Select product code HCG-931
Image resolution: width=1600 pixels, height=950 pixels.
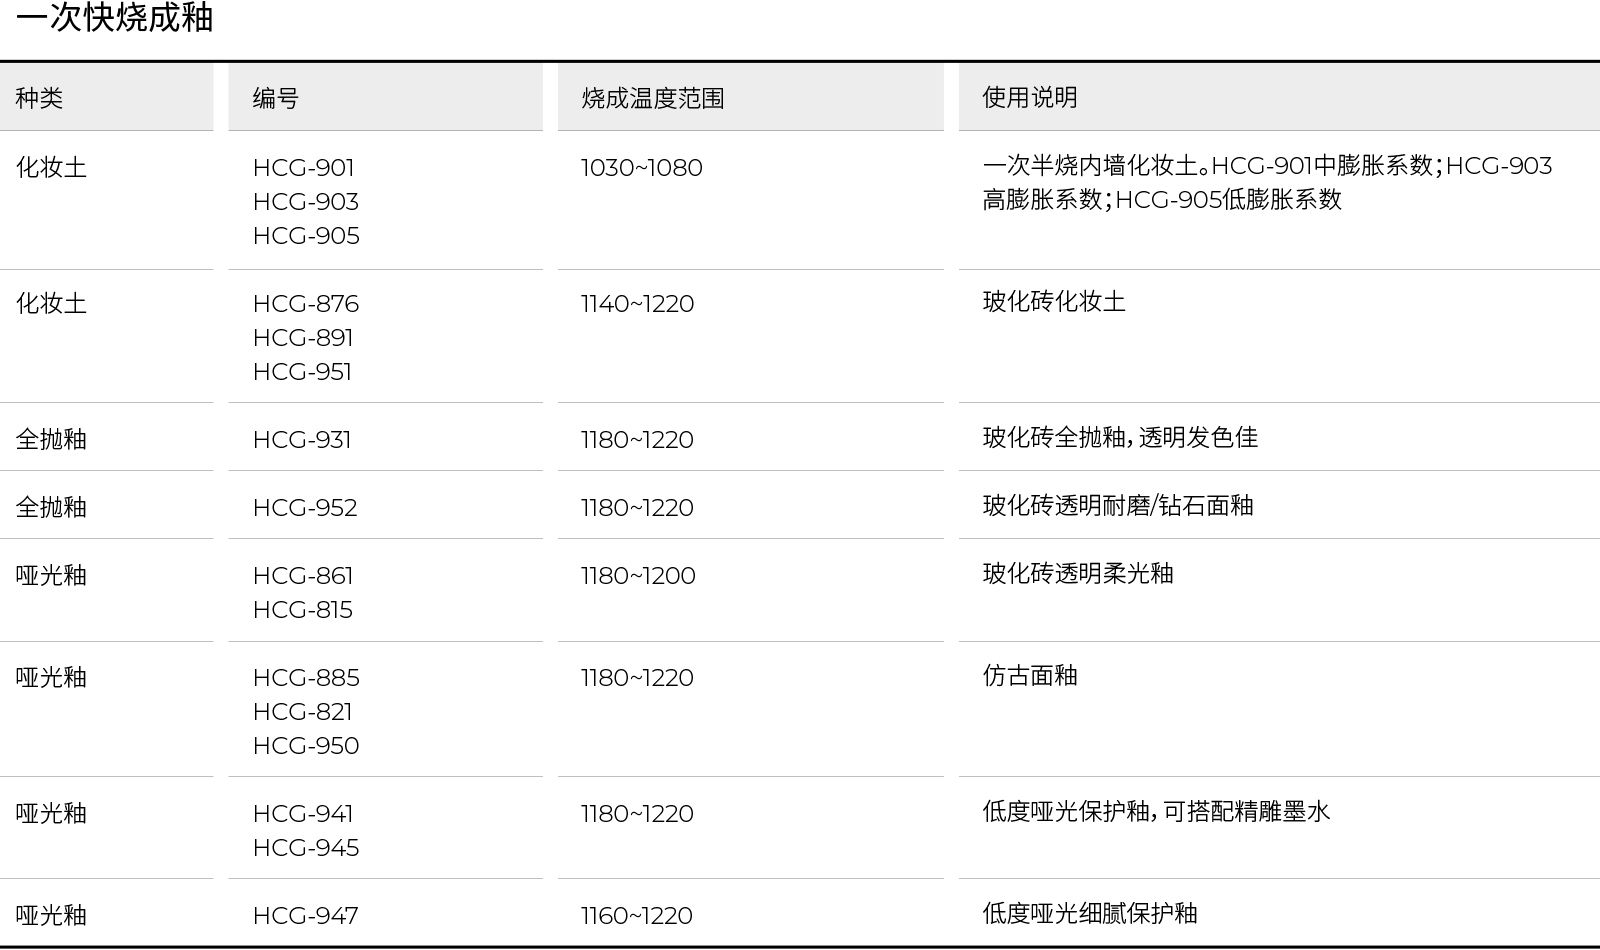pos(302,439)
